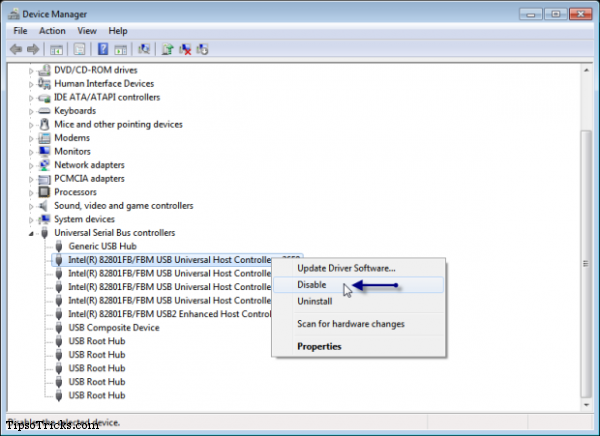Collapse Universal Serial Bus controllers node
The width and height of the screenshot is (600, 436).
coord(31,234)
